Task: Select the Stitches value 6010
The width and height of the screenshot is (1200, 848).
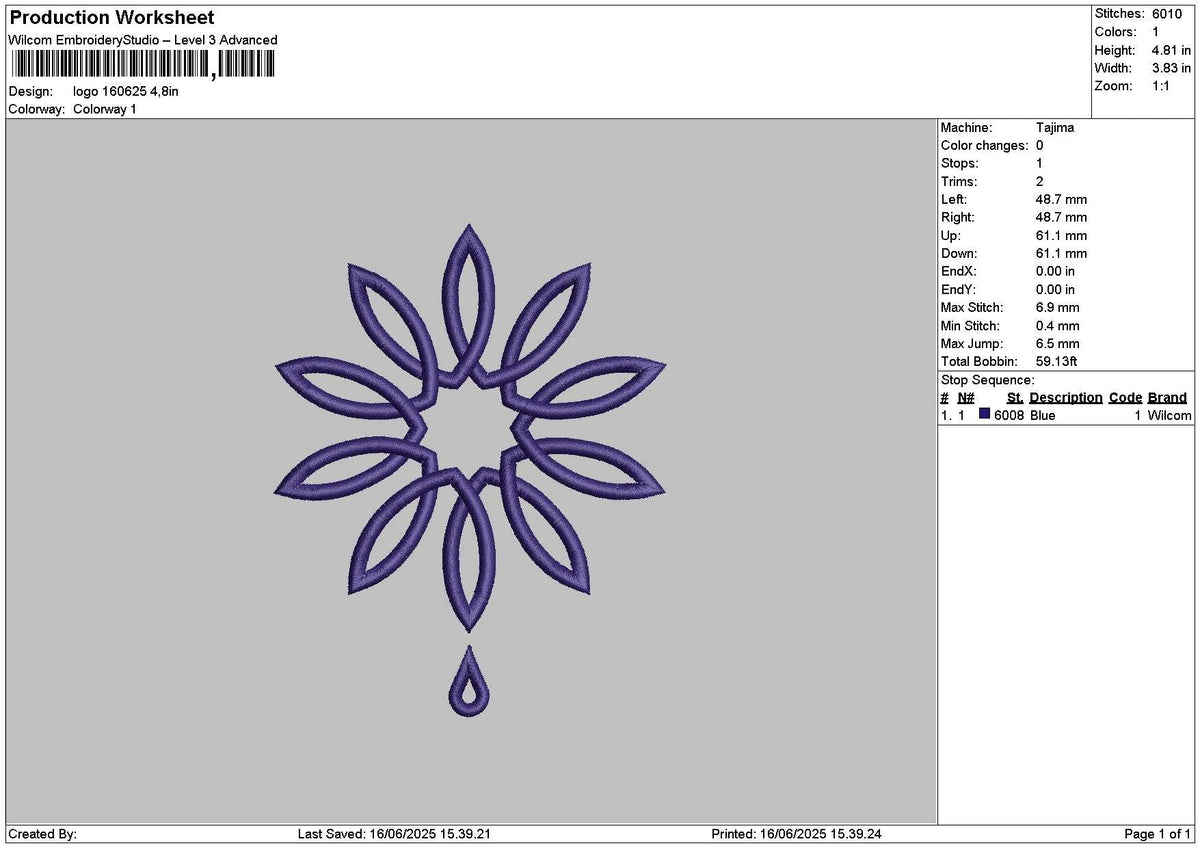Action: coord(1168,14)
